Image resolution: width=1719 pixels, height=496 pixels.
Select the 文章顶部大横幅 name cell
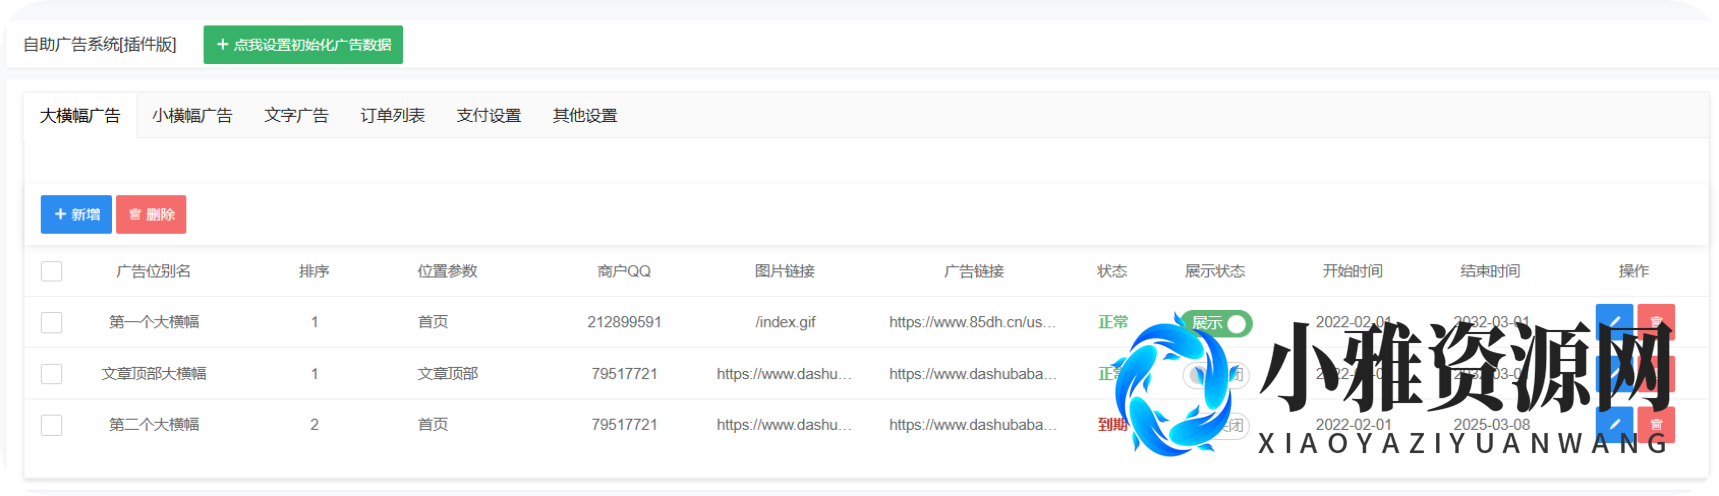pyautogui.click(x=154, y=374)
